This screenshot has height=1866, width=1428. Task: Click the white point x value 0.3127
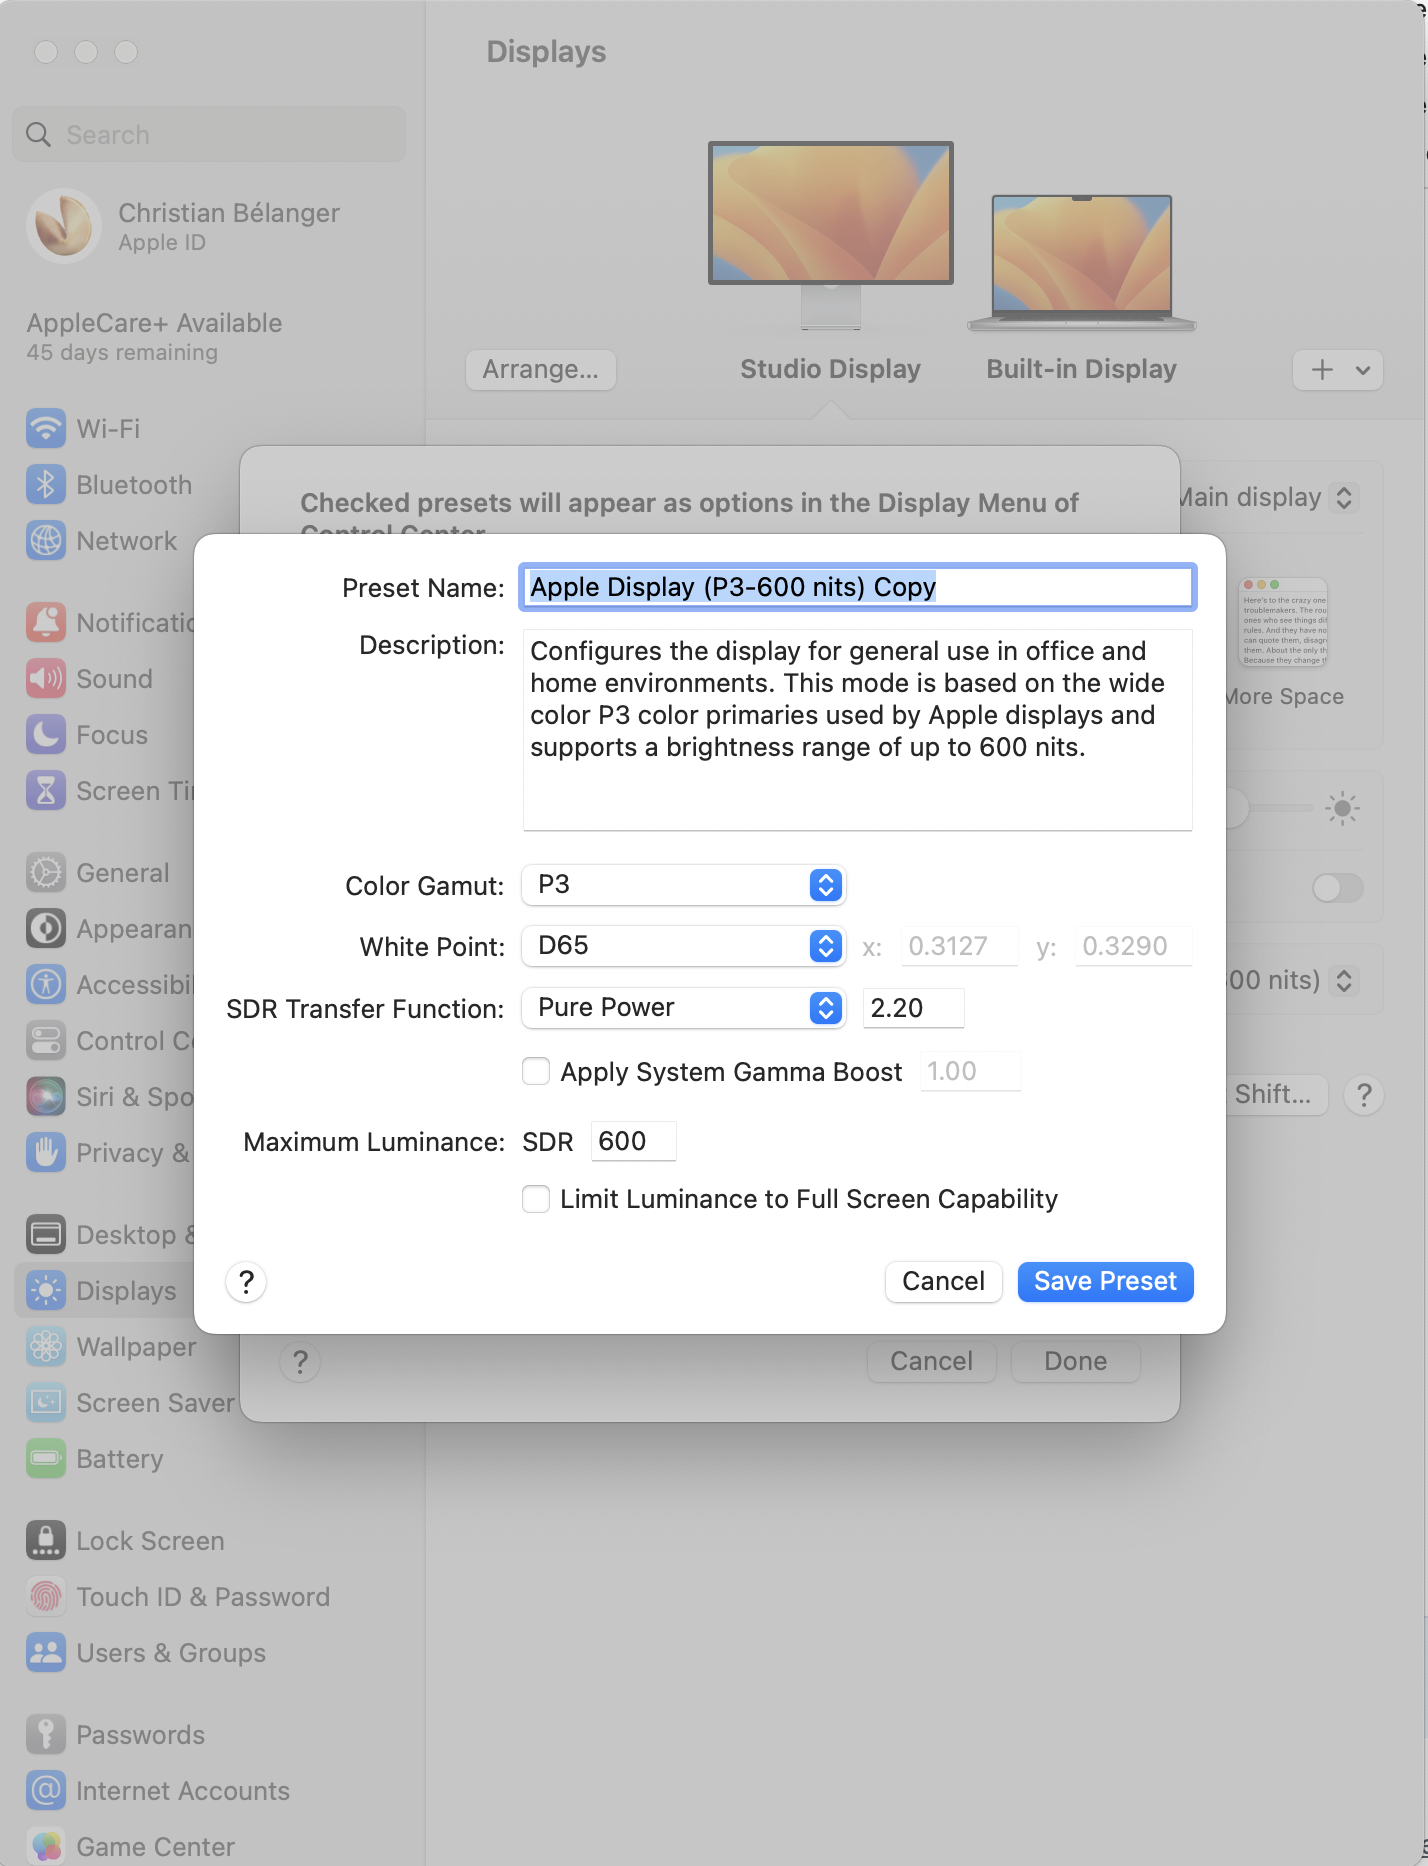tap(959, 946)
